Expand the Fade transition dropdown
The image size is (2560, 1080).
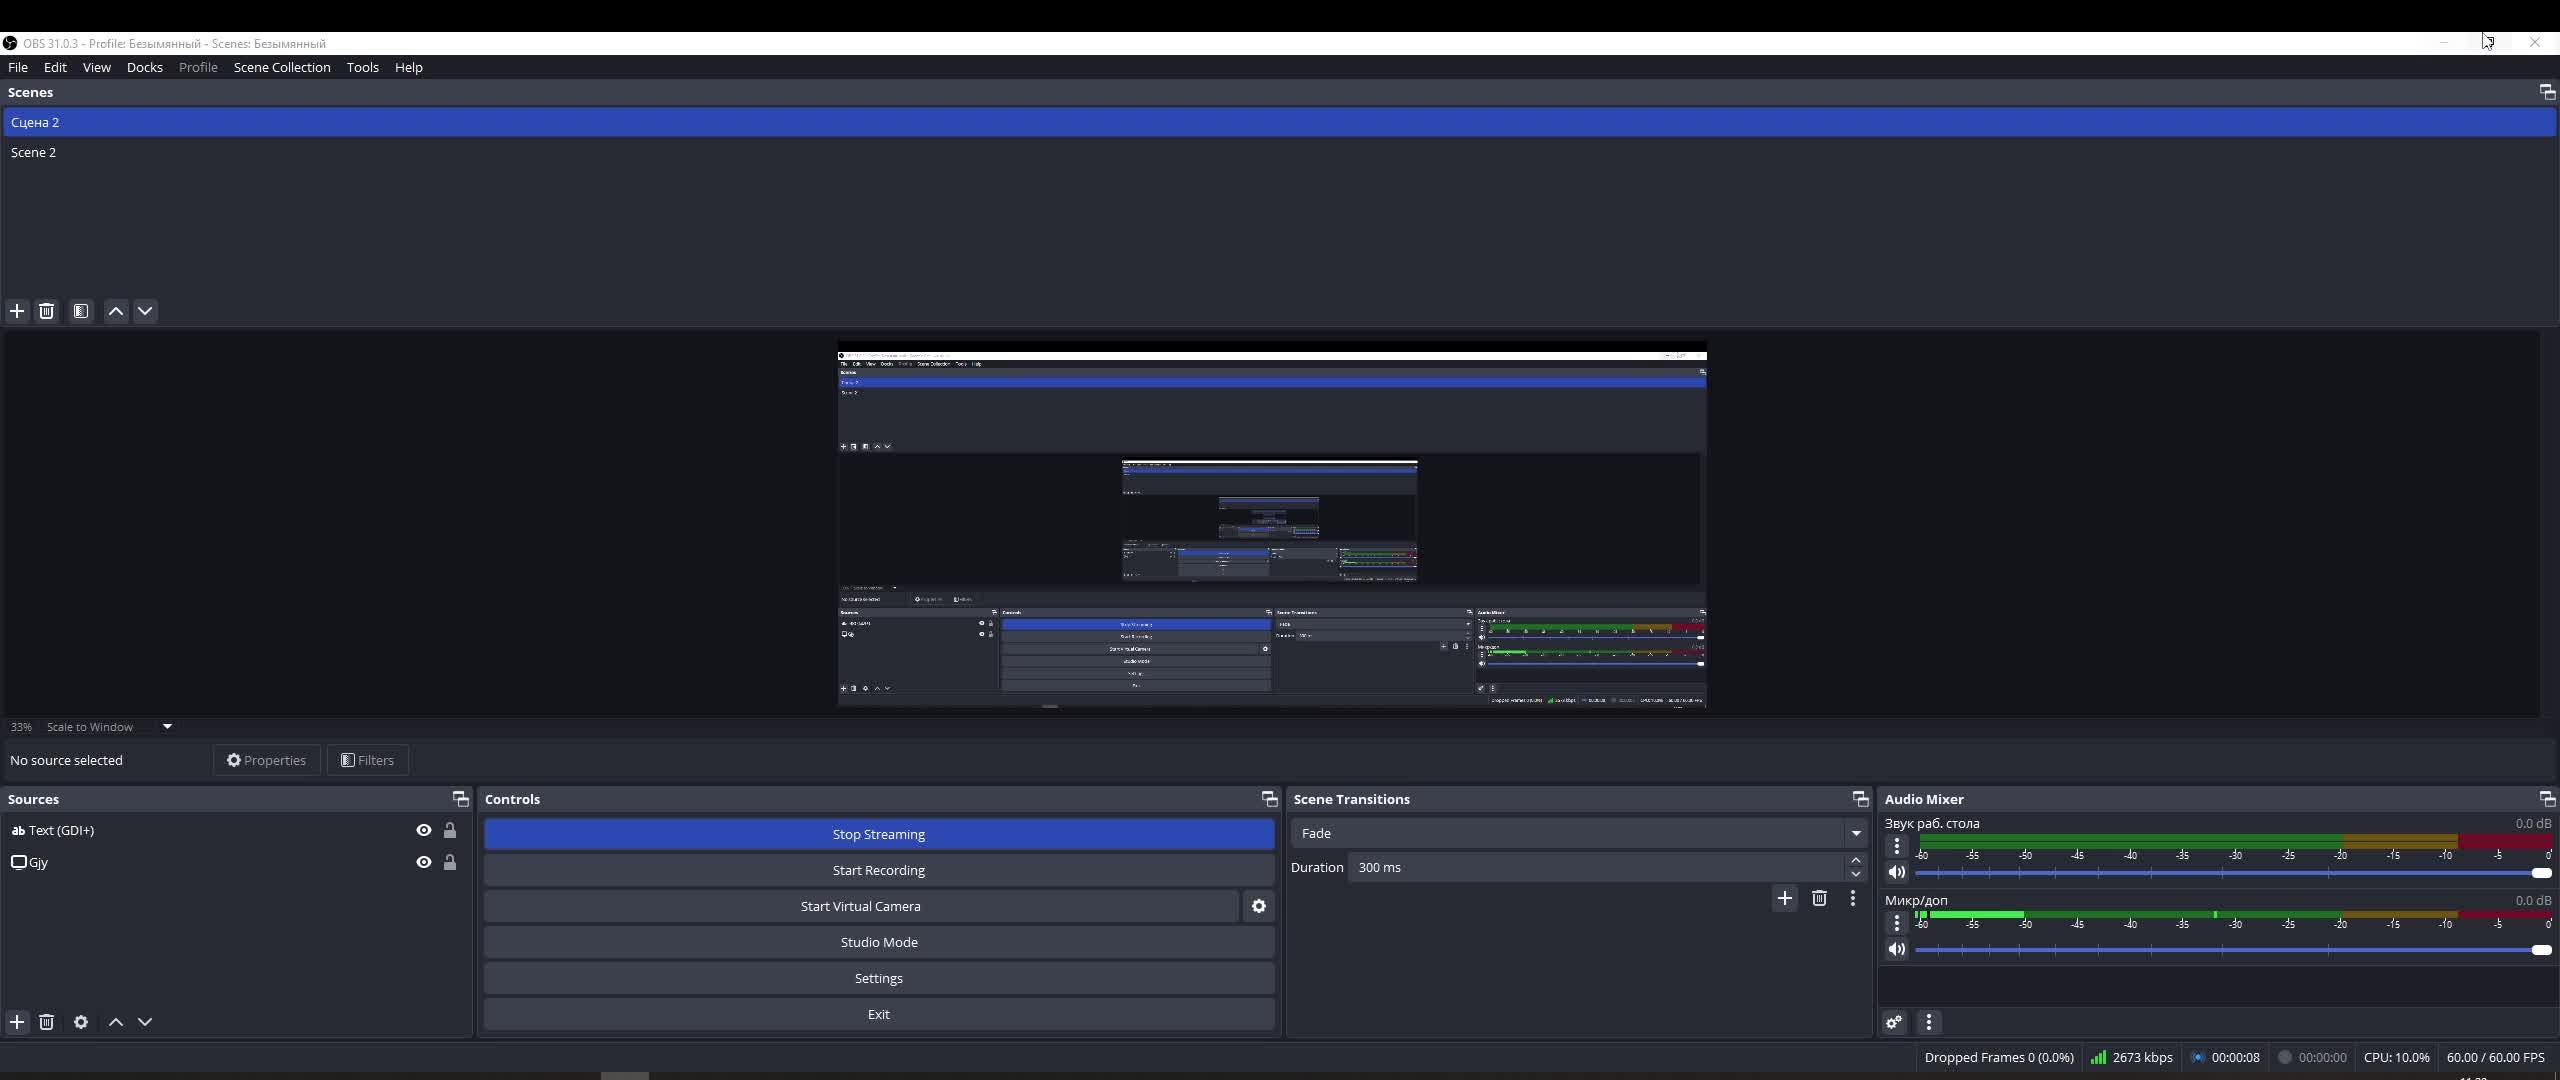1856,833
